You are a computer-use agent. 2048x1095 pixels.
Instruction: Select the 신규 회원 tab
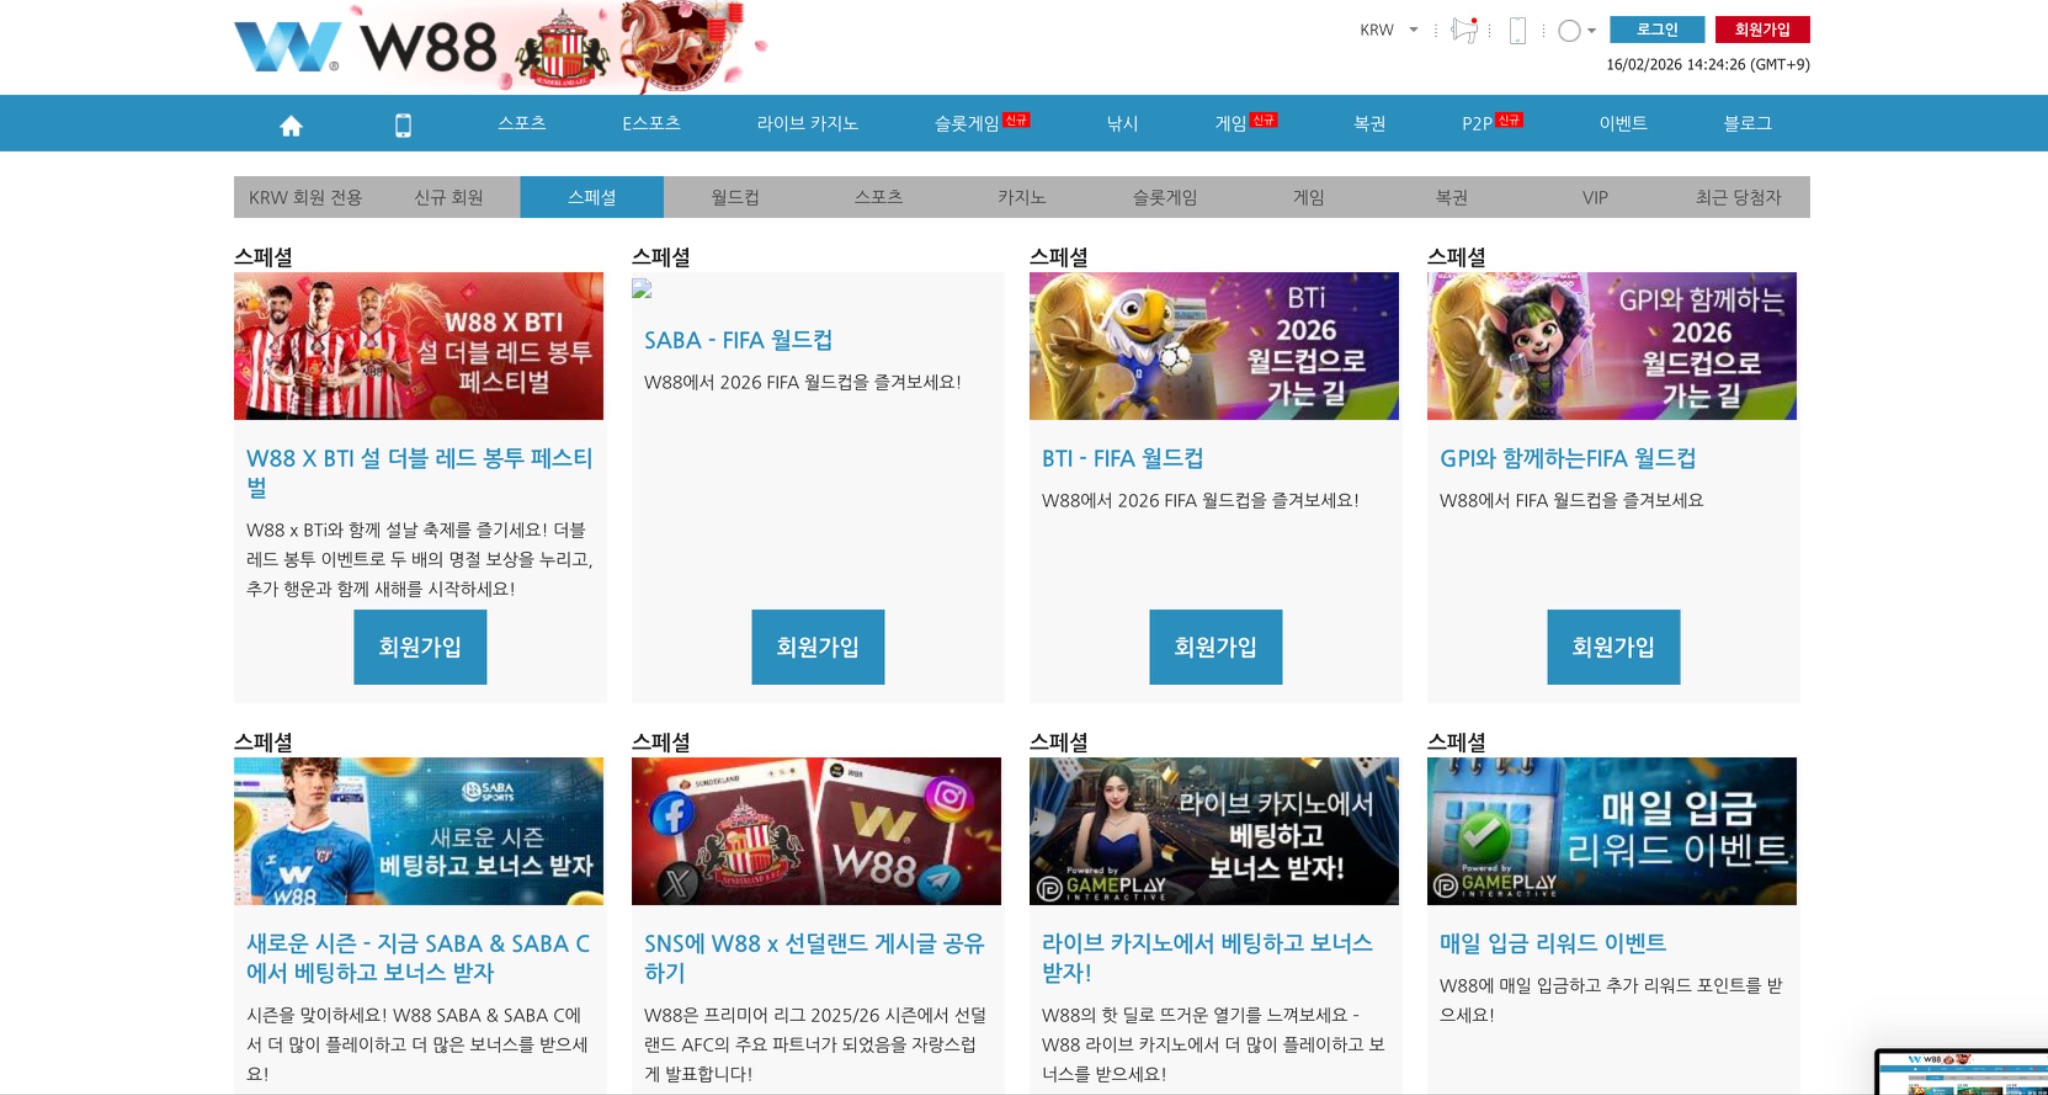pos(448,197)
